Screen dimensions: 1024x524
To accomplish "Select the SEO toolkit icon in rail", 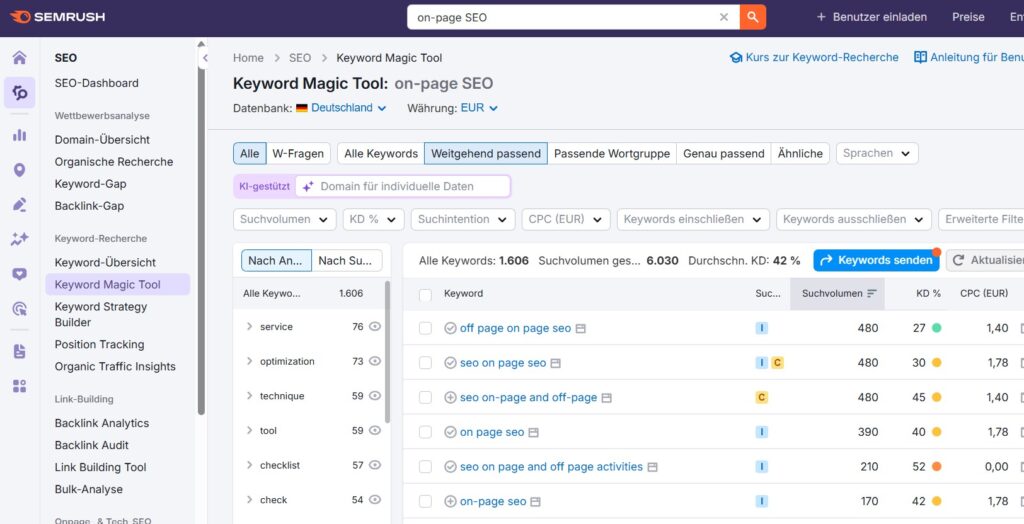I will pos(20,93).
